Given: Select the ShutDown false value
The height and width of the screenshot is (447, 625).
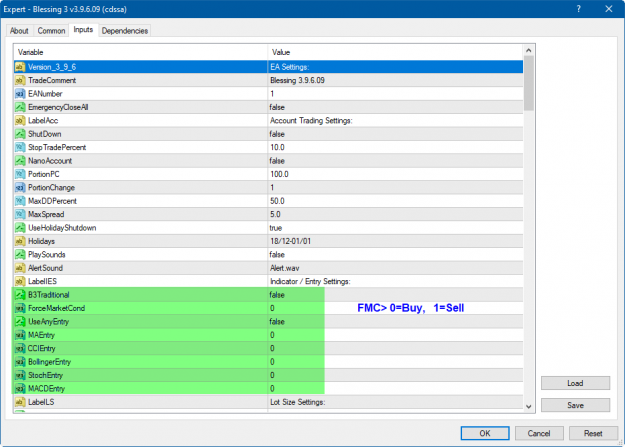Looking at the screenshot, I should [277, 134].
